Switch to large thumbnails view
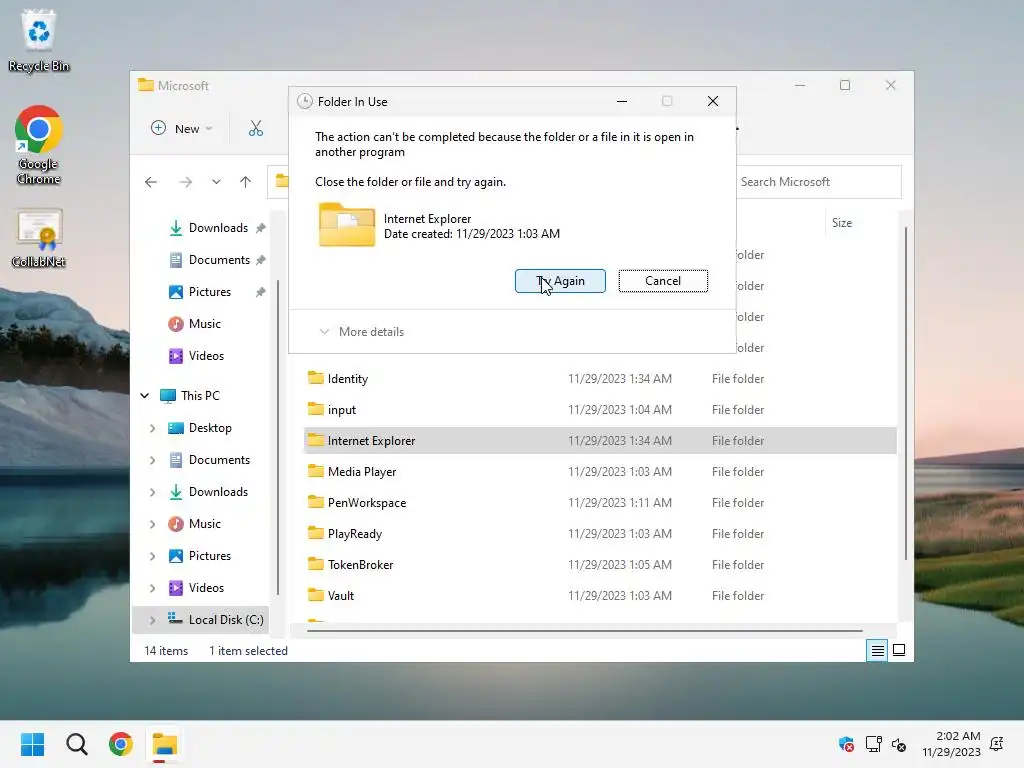This screenshot has width=1024, height=768. [x=899, y=650]
